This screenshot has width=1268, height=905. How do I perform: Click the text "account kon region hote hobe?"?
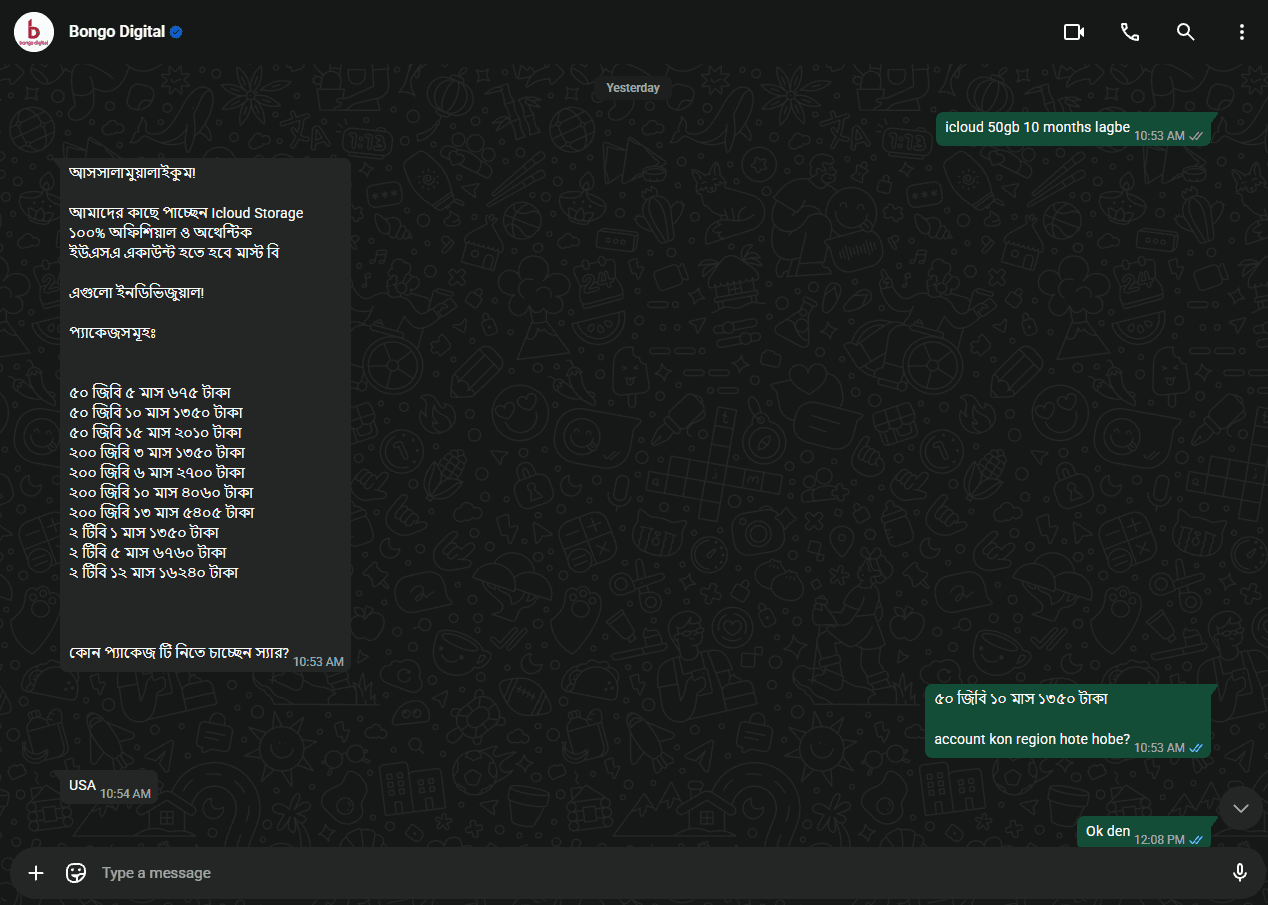point(1032,740)
